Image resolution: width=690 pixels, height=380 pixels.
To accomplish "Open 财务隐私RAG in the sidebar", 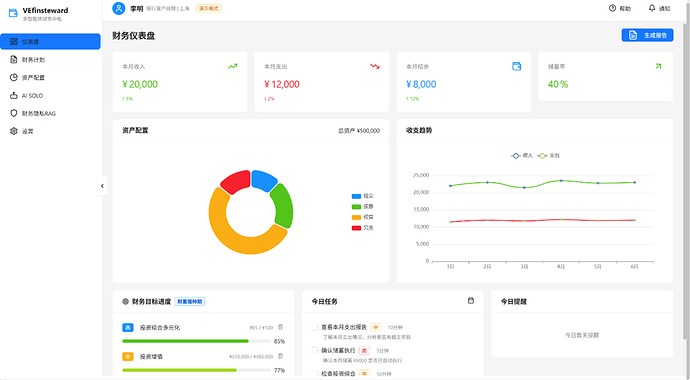I will pos(50,113).
